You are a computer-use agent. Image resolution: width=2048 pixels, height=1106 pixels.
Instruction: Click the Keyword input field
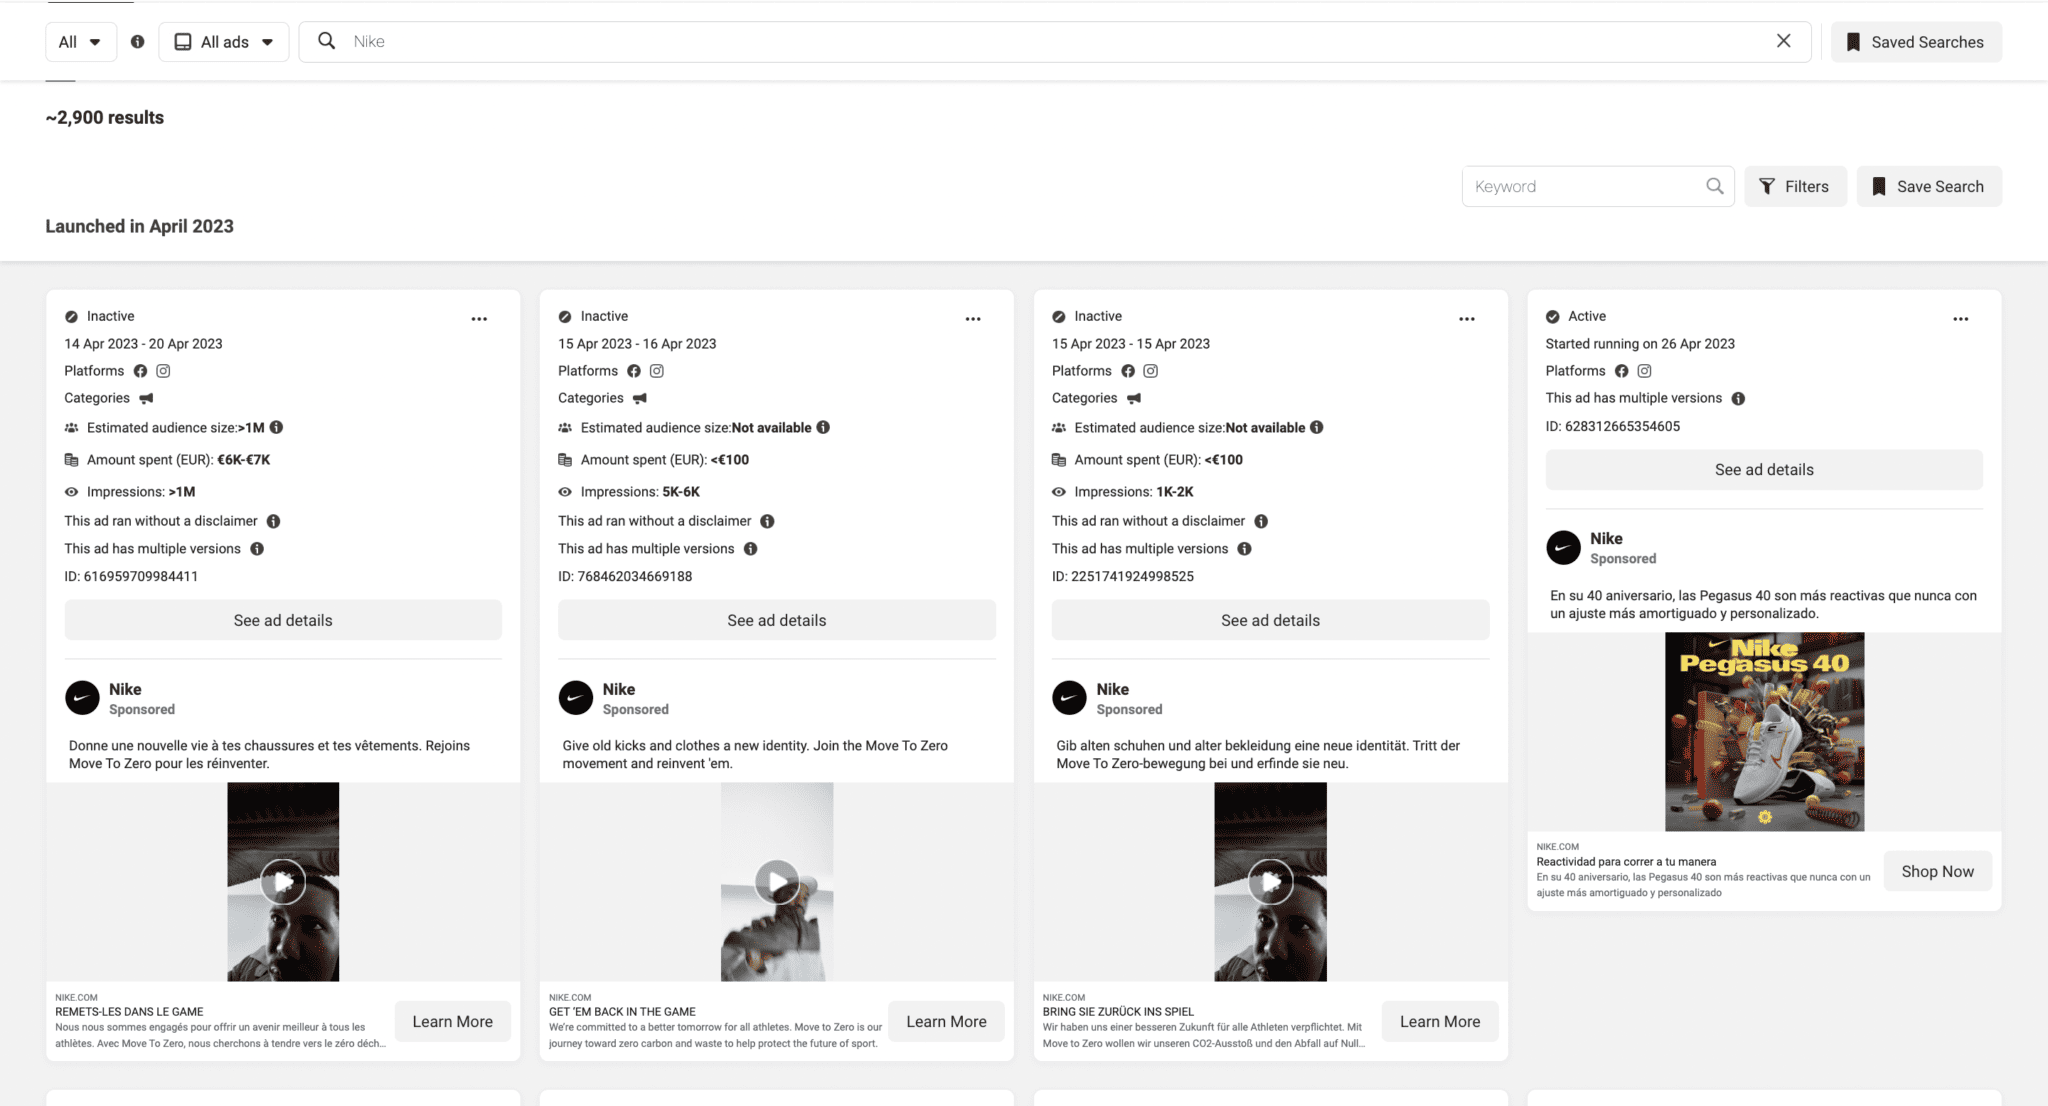[x=1598, y=186]
